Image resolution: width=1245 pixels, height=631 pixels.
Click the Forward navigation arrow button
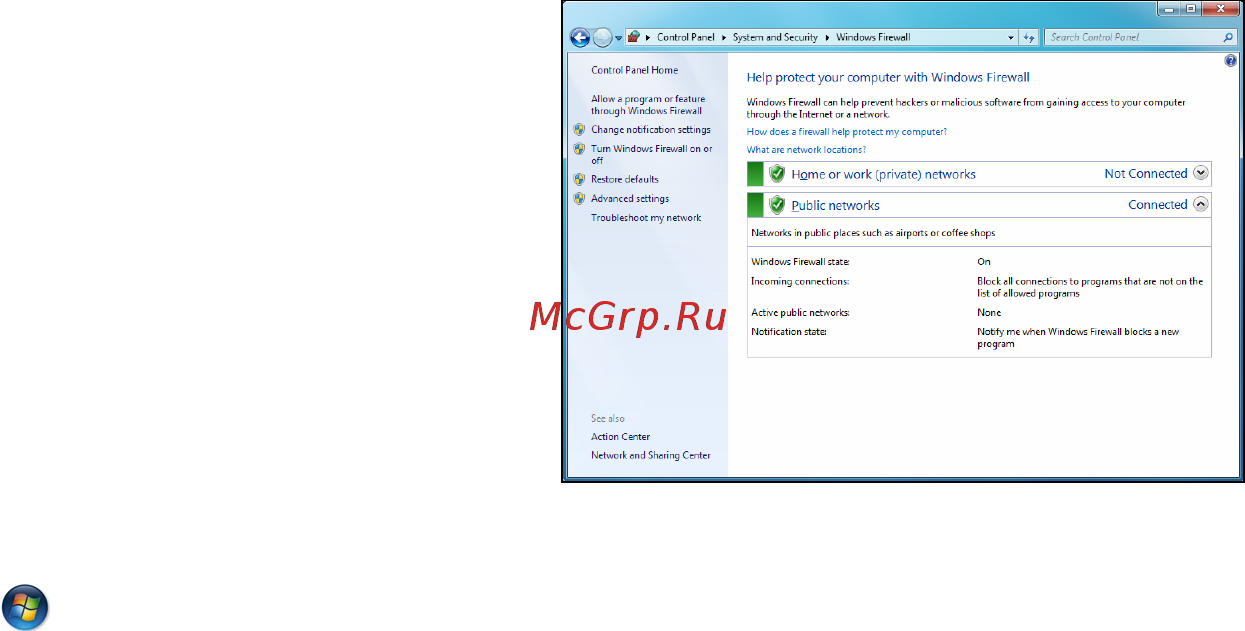coord(602,38)
